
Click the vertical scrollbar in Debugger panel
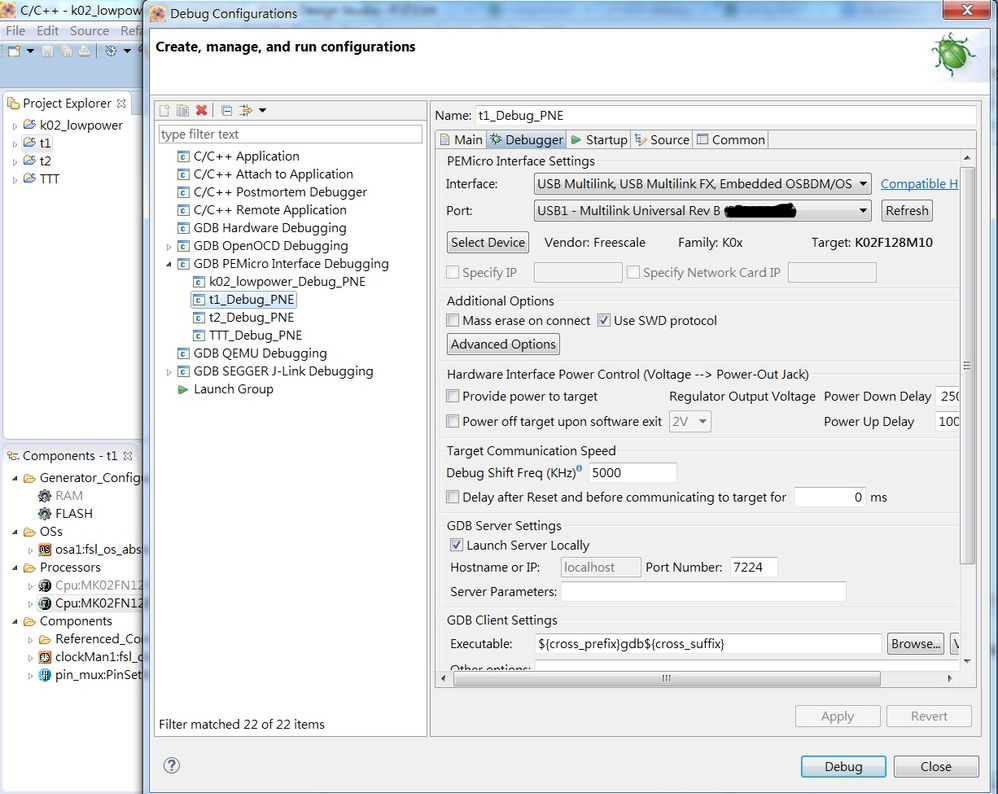(967, 365)
